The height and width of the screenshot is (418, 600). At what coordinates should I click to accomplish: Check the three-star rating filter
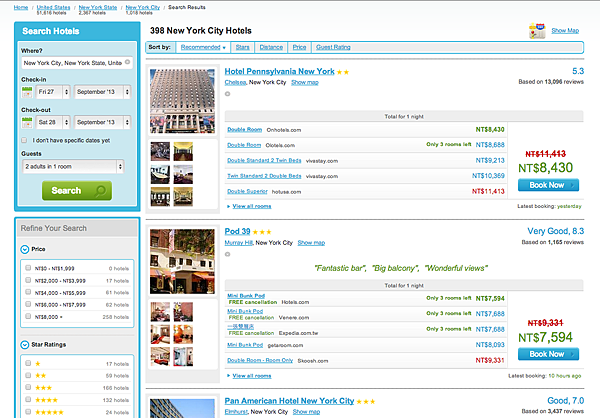tap(28, 387)
